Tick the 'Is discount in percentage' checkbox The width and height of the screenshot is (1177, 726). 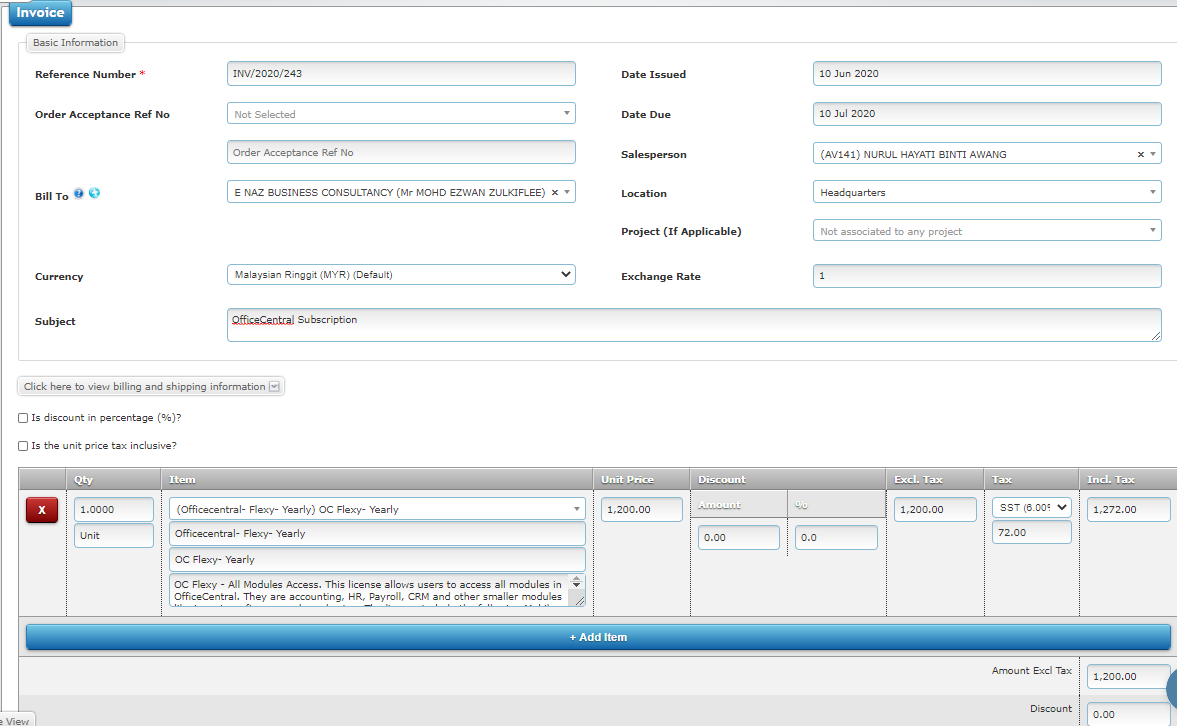23,418
